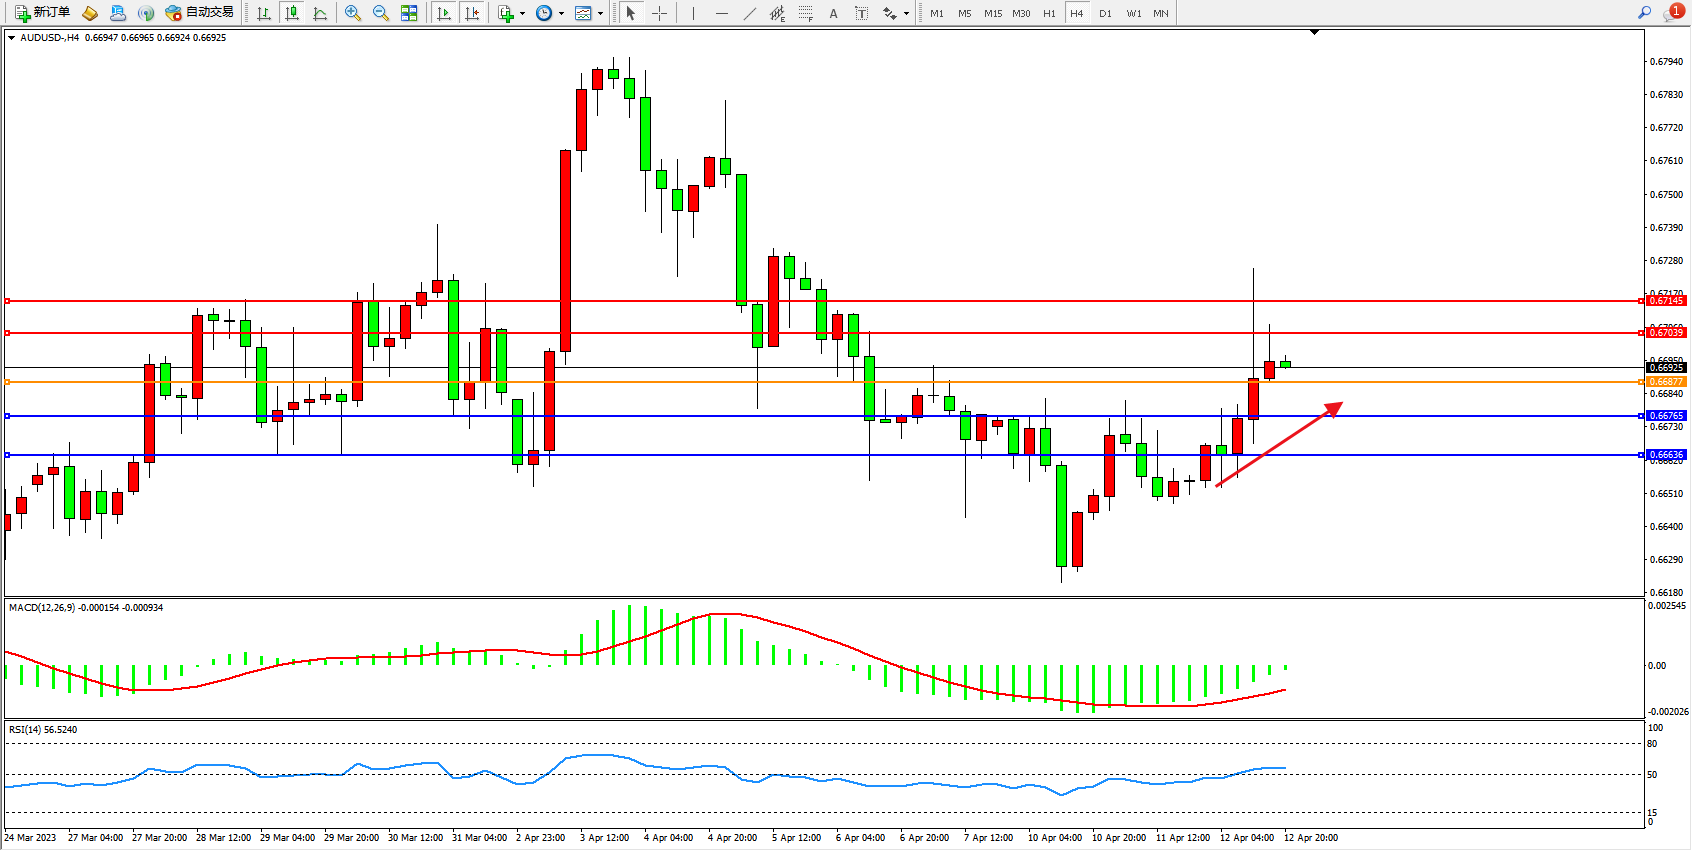1692x851 pixels.
Task: Open the chart template dropdown
Action: coord(600,14)
